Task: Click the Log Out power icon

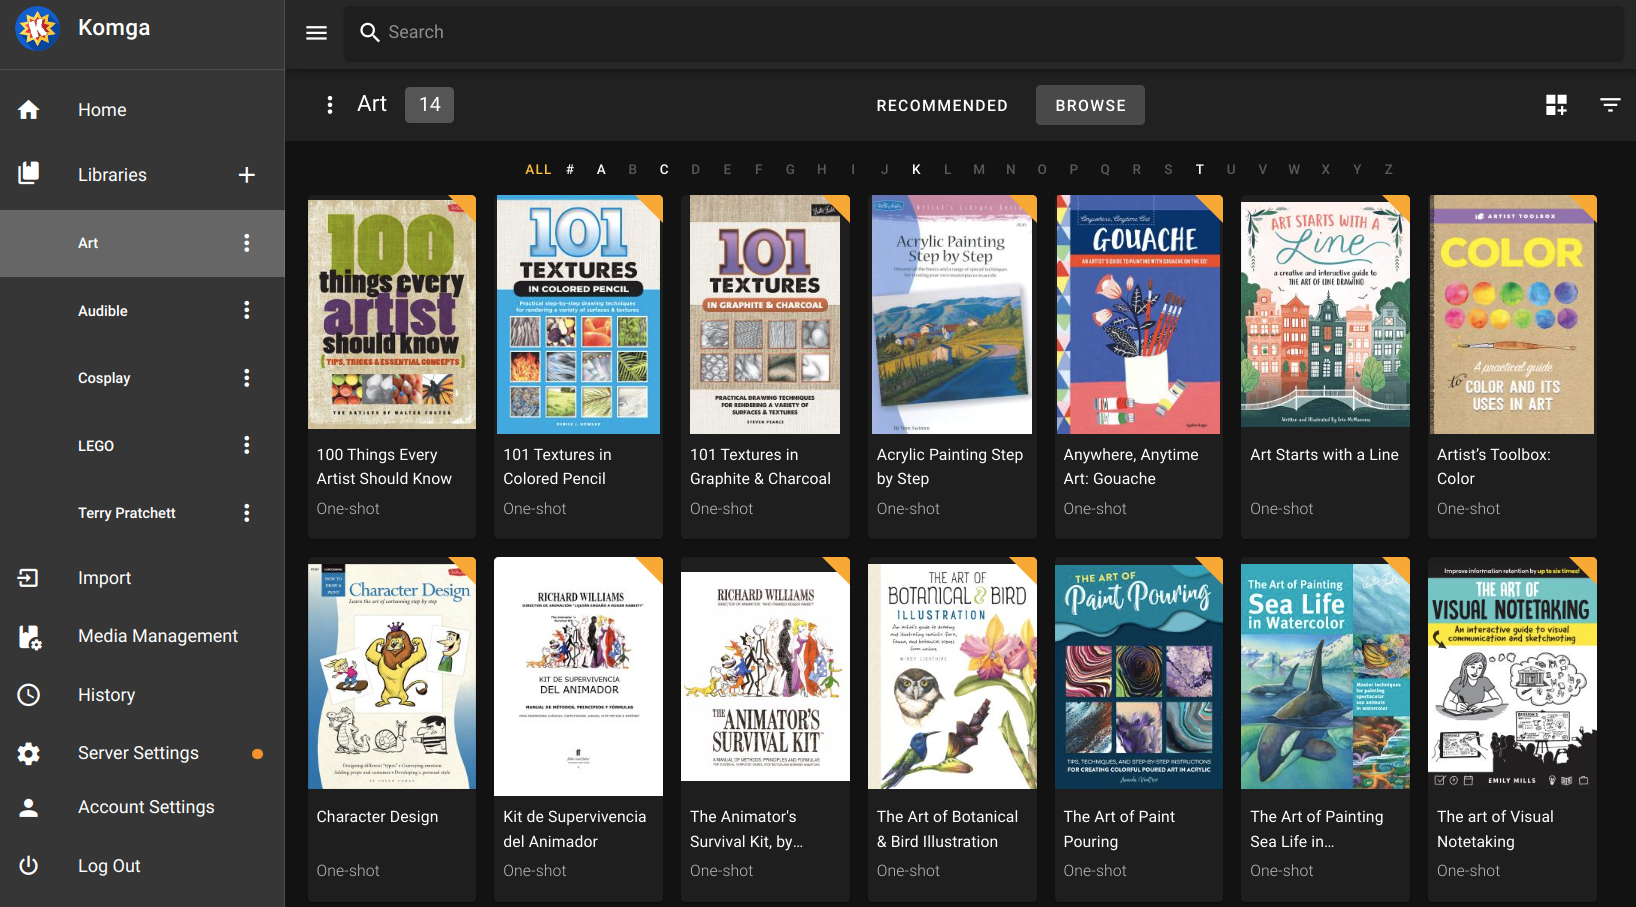Action: 29,866
